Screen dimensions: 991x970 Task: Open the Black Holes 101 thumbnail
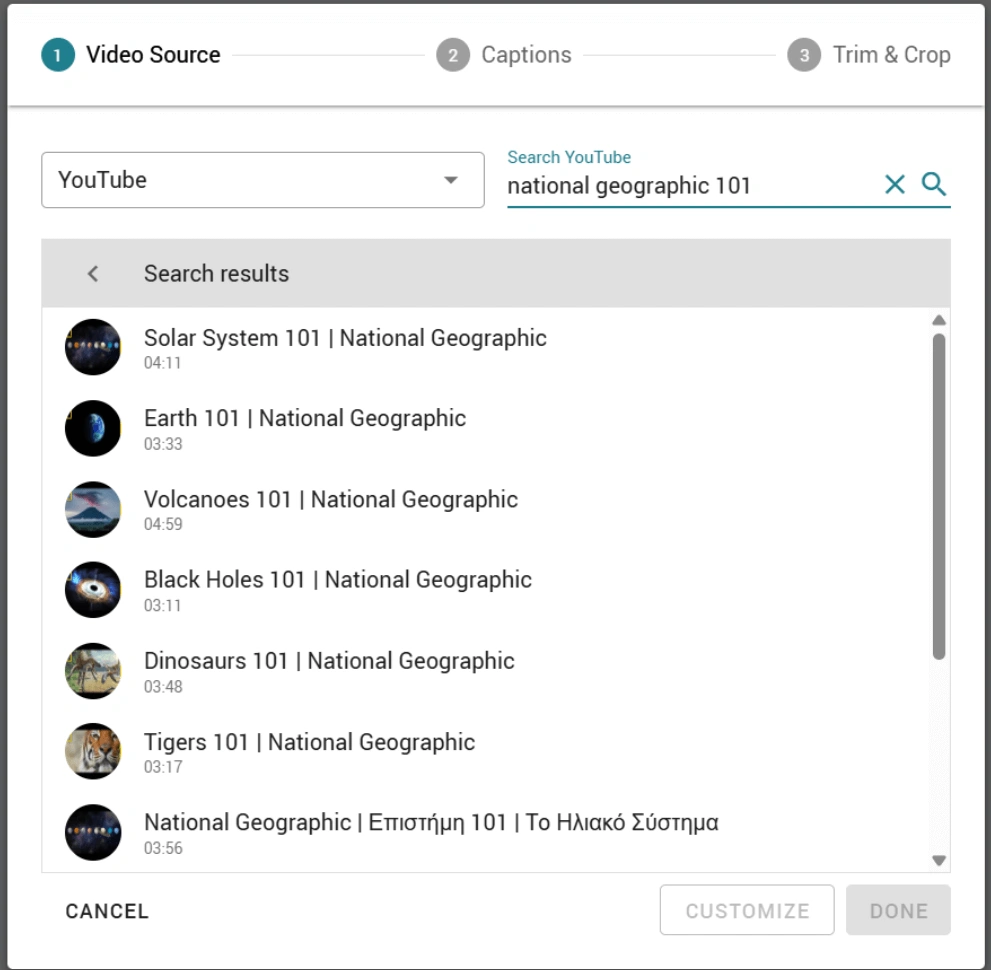93,590
